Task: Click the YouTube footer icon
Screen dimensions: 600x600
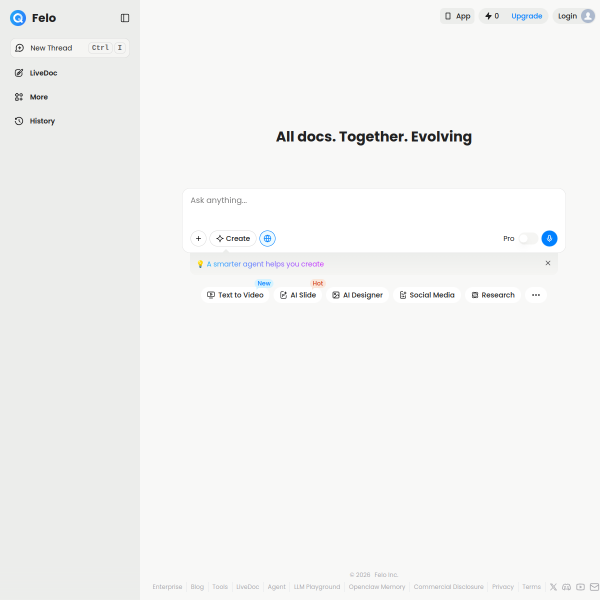Action: click(580, 587)
